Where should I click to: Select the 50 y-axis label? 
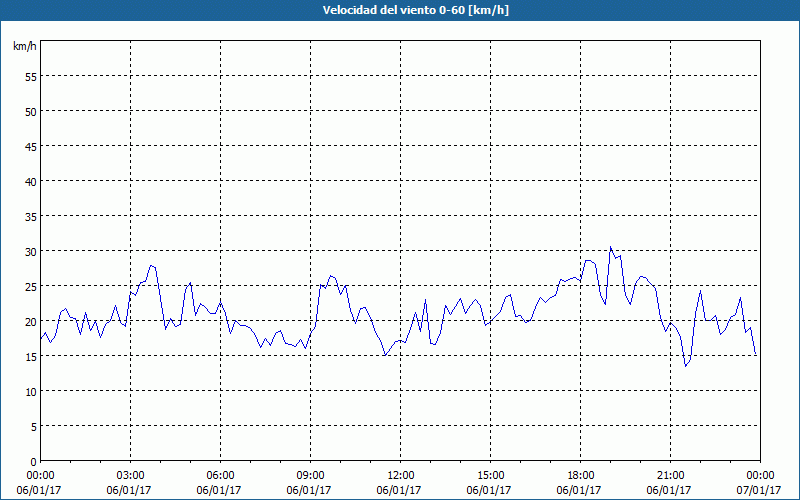pyautogui.click(x=31, y=112)
